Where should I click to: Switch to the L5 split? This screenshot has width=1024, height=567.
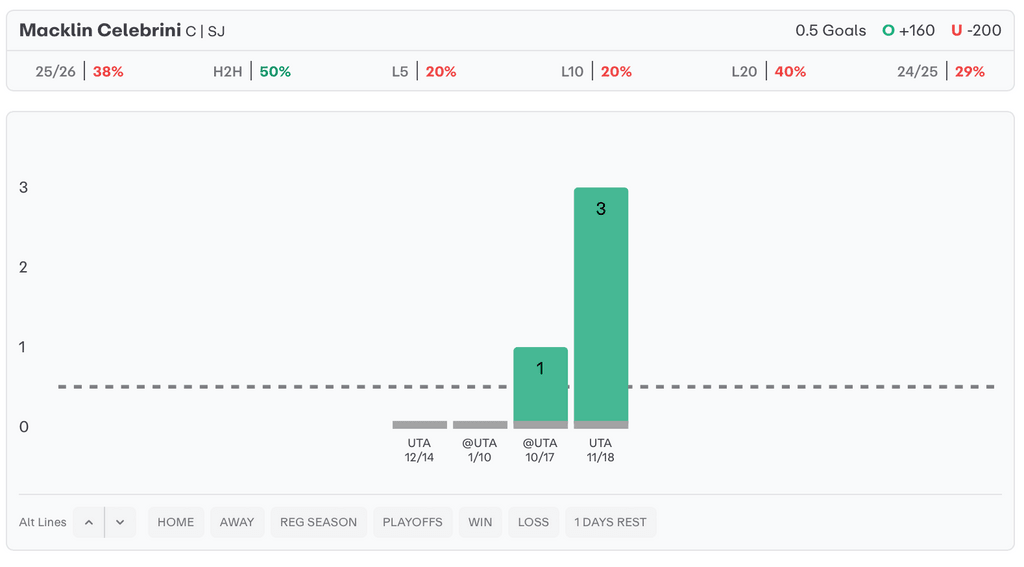[x=424, y=72]
